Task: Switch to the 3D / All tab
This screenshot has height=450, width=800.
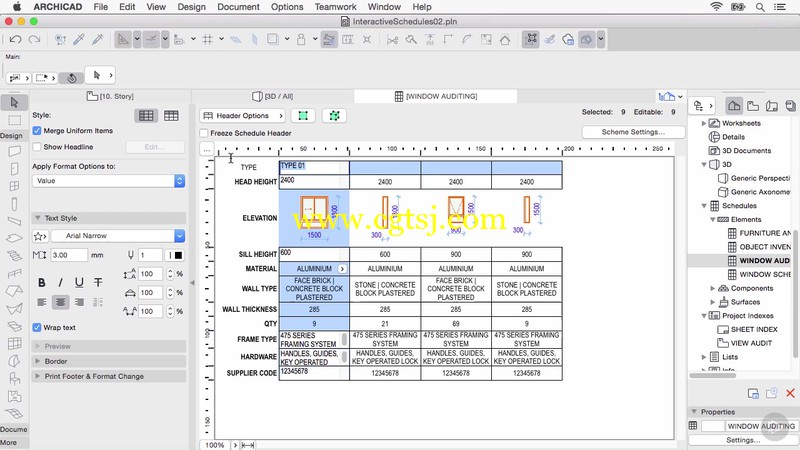Action: point(273,96)
